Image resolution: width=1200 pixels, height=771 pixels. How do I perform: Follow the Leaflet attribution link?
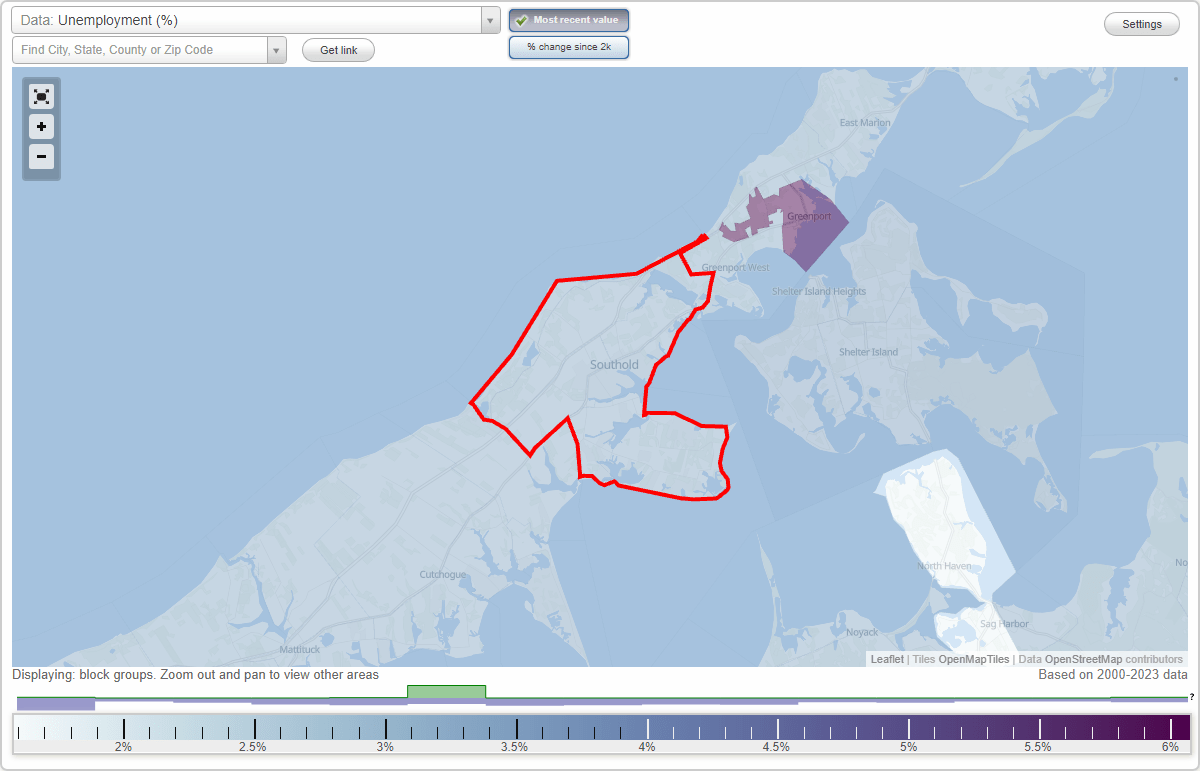pos(887,659)
